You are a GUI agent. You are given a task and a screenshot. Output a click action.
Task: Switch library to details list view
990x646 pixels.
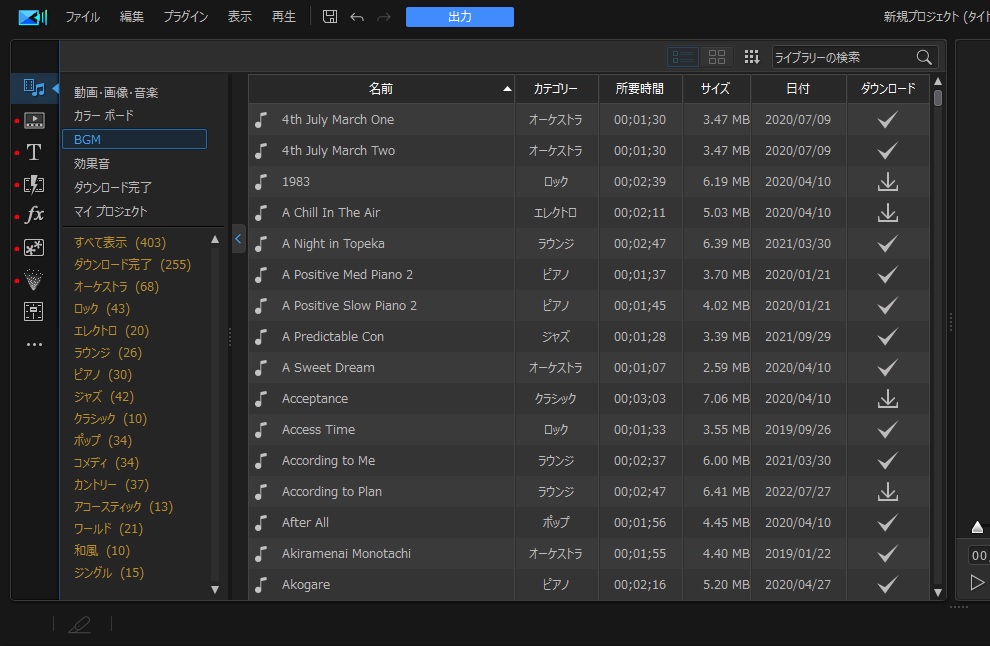pyautogui.click(x=683, y=57)
